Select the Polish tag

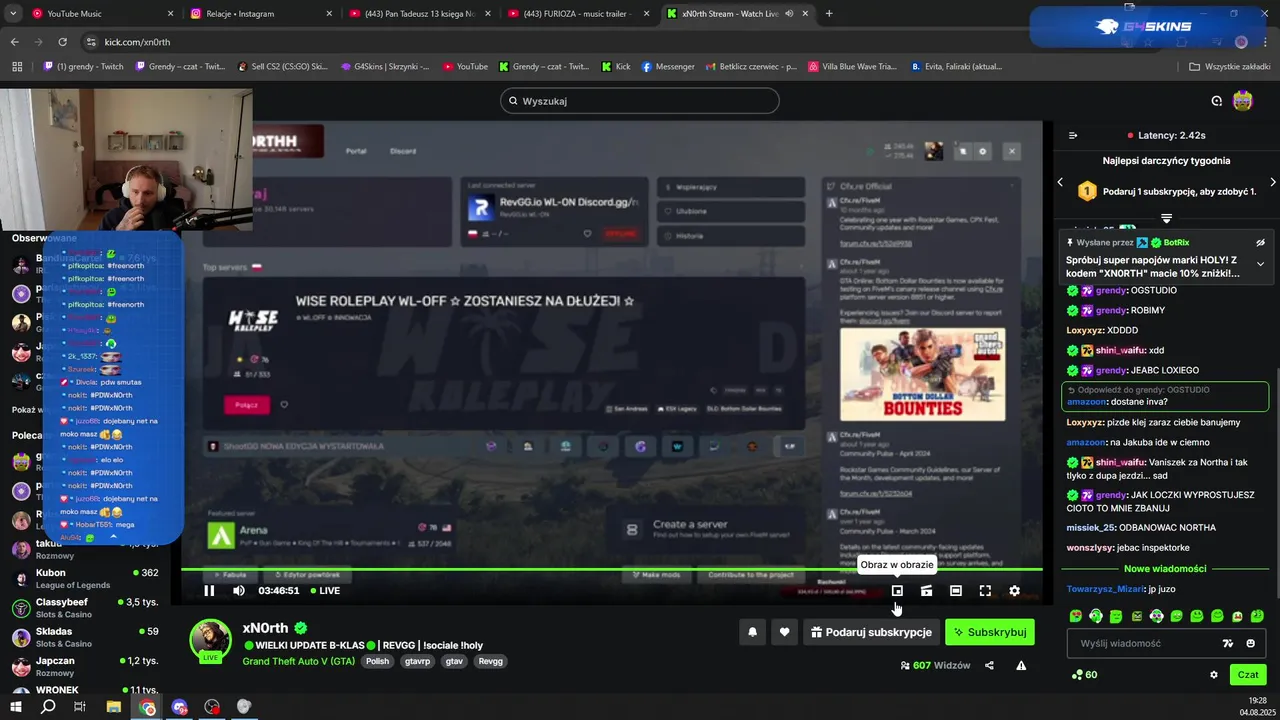[377, 661]
